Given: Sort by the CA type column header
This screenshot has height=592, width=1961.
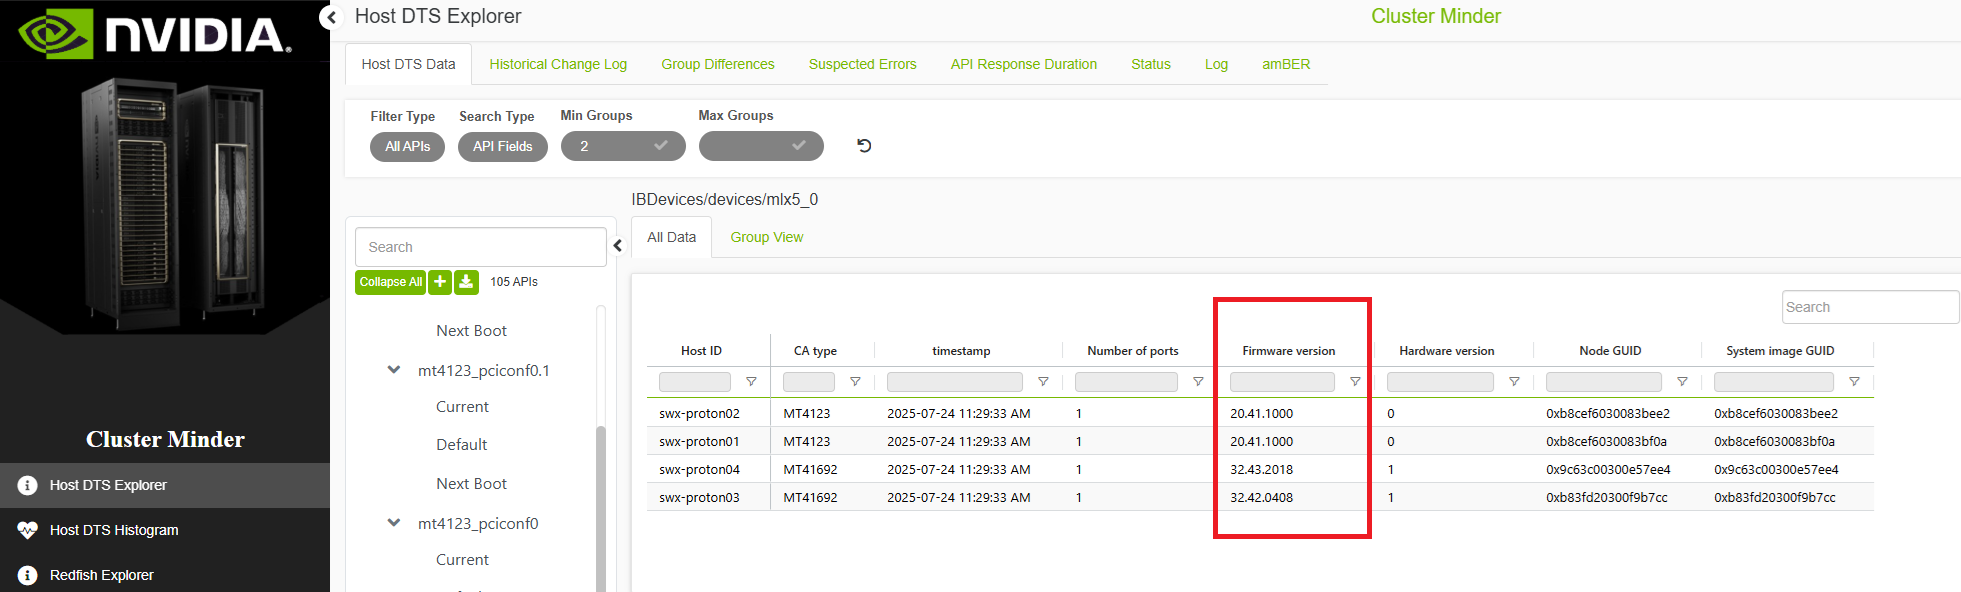Looking at the screenshot, I should pyautogui.click(x=815, y=351).
